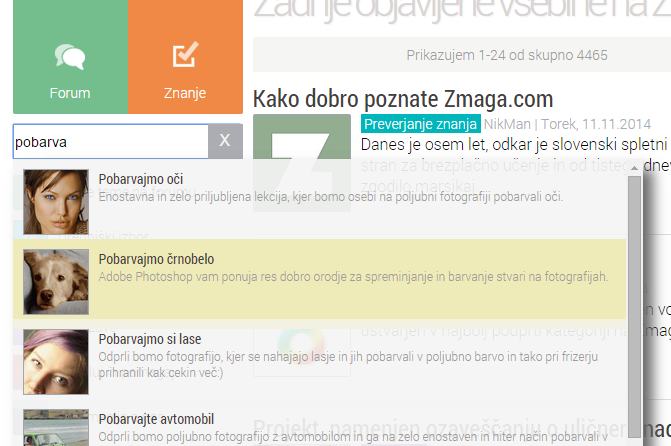Click the Znanje checkmark pencil icon
The height and width of the screenshot is (446, 671).
click(x=184, y=56)
